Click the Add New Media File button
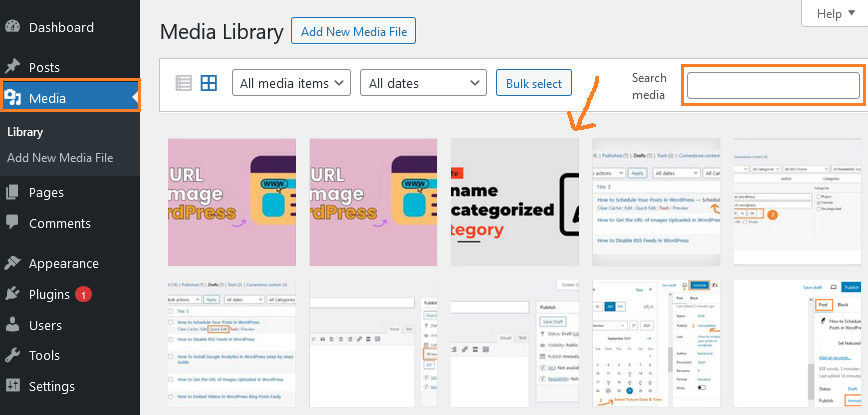Image resolution: width=868 pixels, height=415 pixels. [x=353, y=32]
